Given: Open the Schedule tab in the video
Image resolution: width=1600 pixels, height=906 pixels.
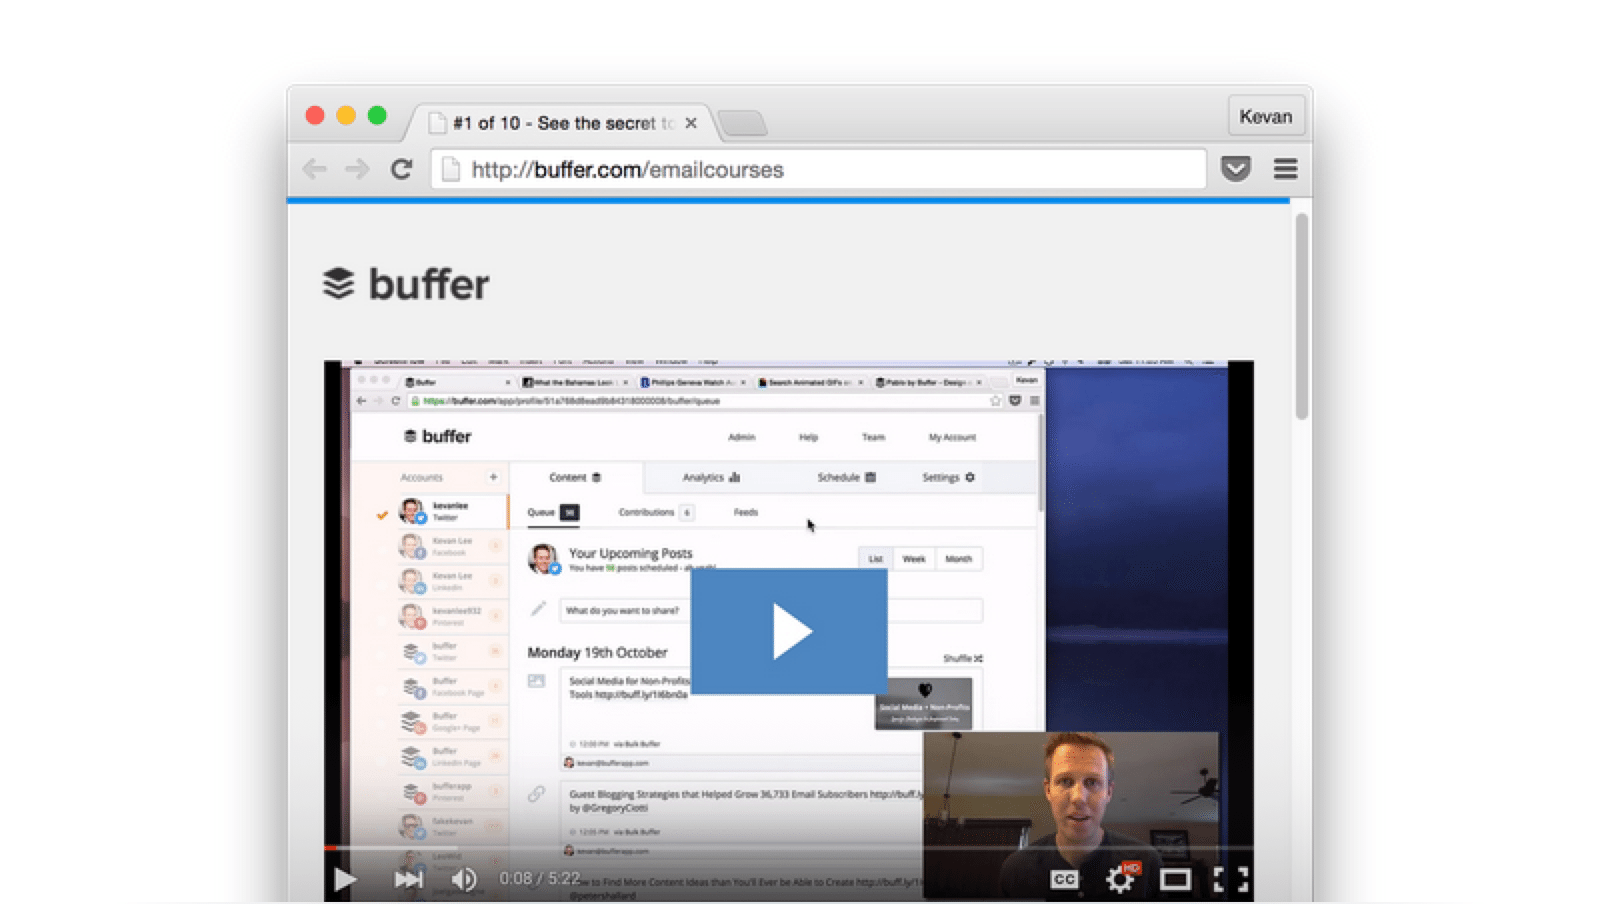Looking at the screenshot, I should tap(846, 477).
